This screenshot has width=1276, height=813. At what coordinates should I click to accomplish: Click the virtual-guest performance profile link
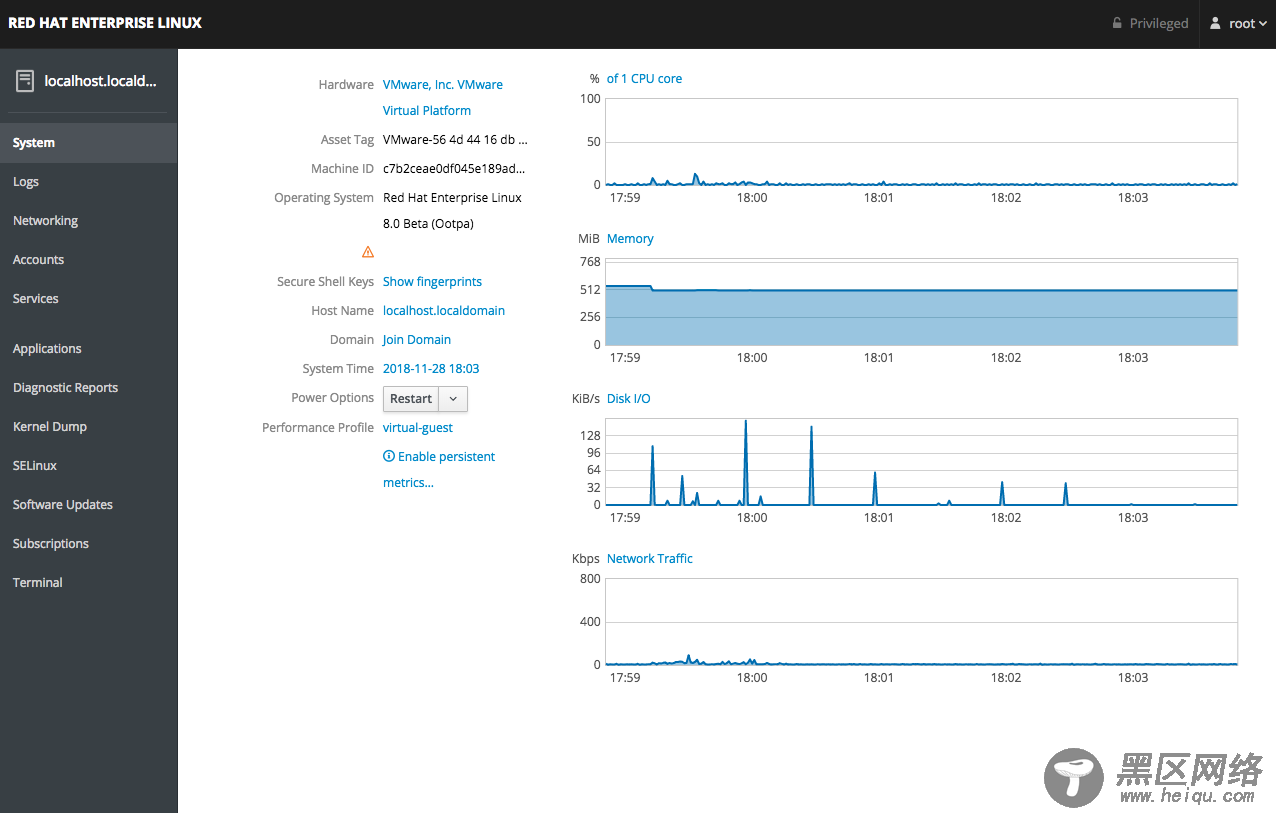click(x=418, y=428)
